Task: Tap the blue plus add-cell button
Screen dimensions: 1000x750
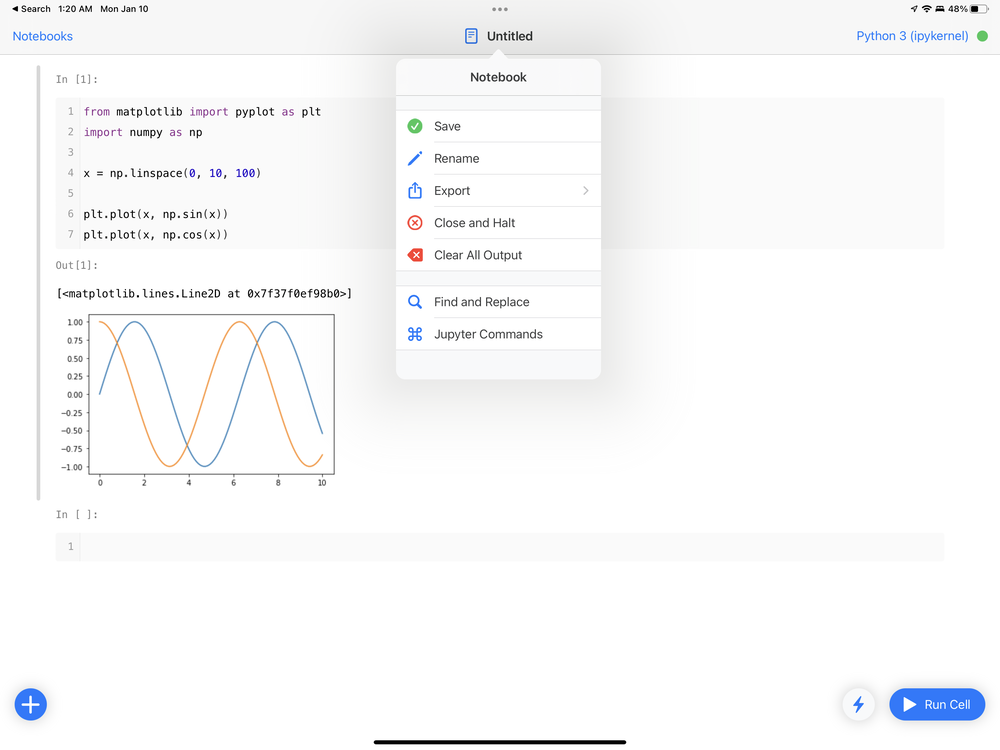Action: 31,704
